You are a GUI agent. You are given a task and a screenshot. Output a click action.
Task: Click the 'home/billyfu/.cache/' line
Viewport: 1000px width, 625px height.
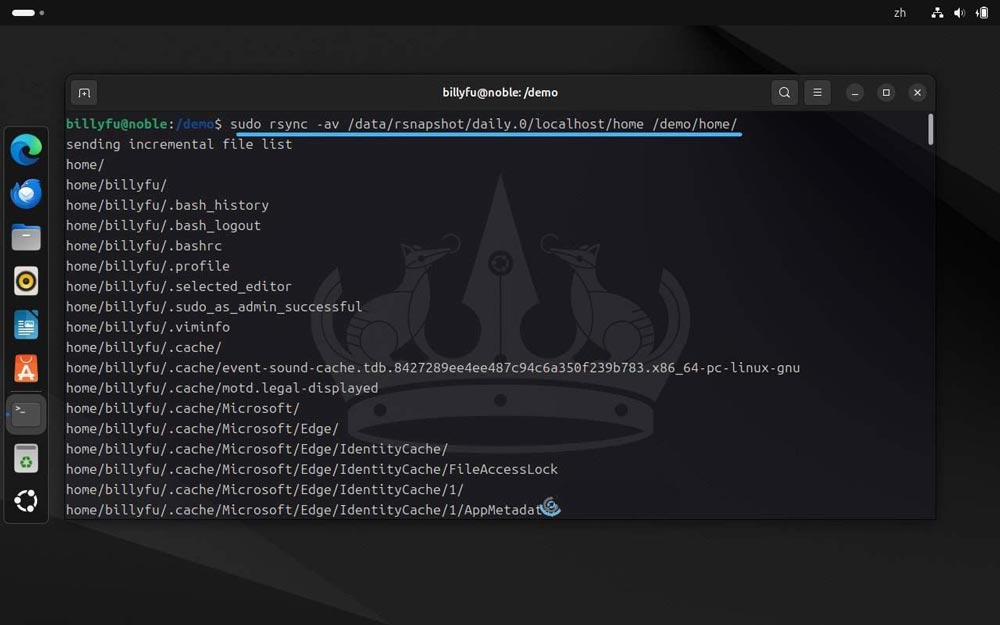(x=143, y=348)
